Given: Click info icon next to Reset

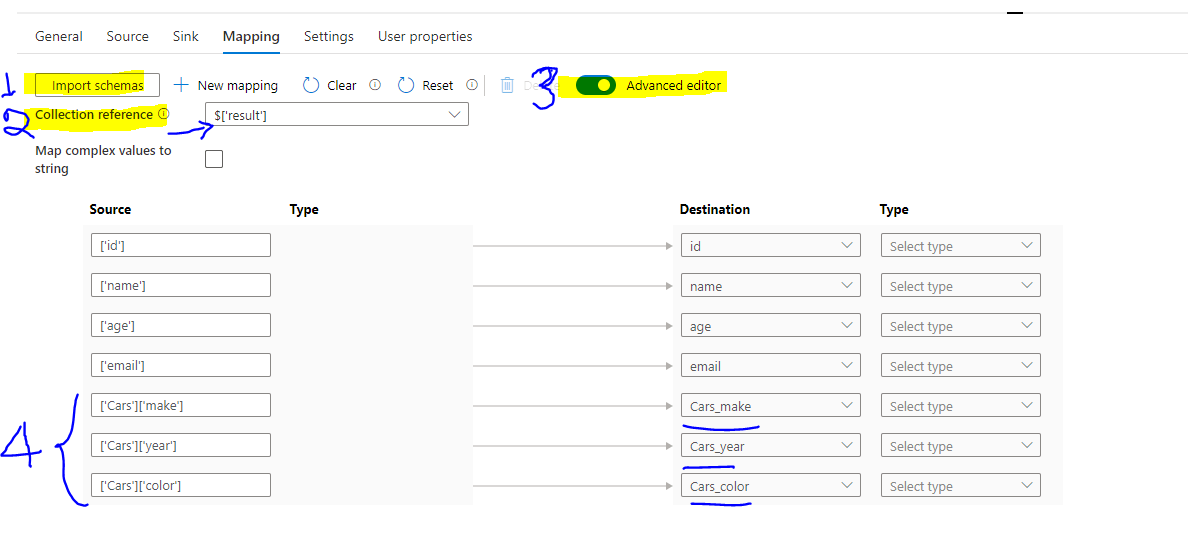Looking at the screenshot, I should pos(471,85).
